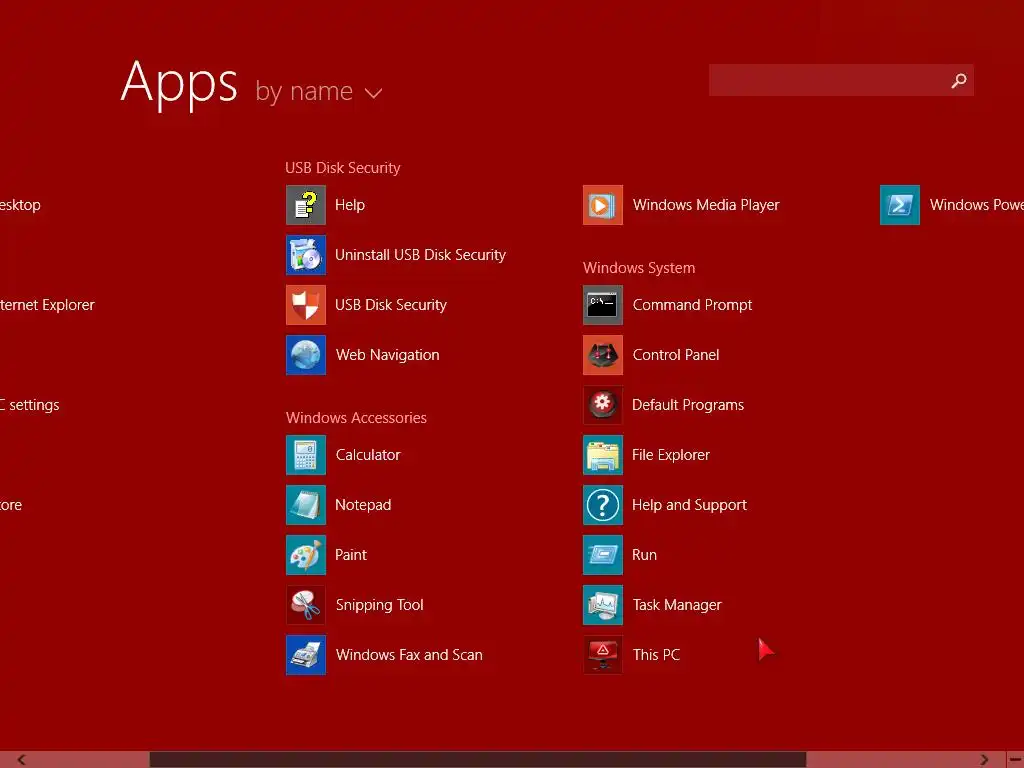Open the Web Navigation globe icon
This screenshot has width=1024, height=768.
(x=306, y=355)
